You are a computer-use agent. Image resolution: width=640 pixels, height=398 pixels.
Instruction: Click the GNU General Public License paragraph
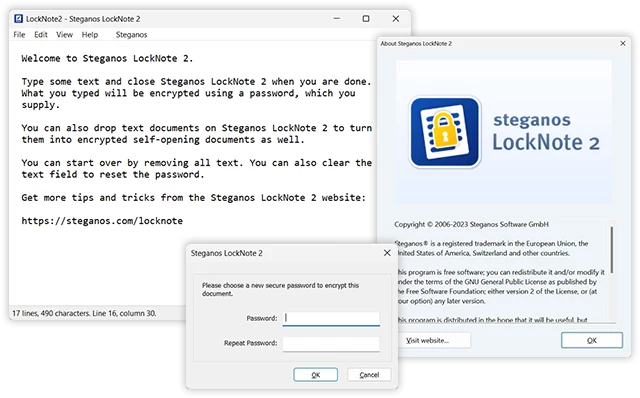[500, 287]
